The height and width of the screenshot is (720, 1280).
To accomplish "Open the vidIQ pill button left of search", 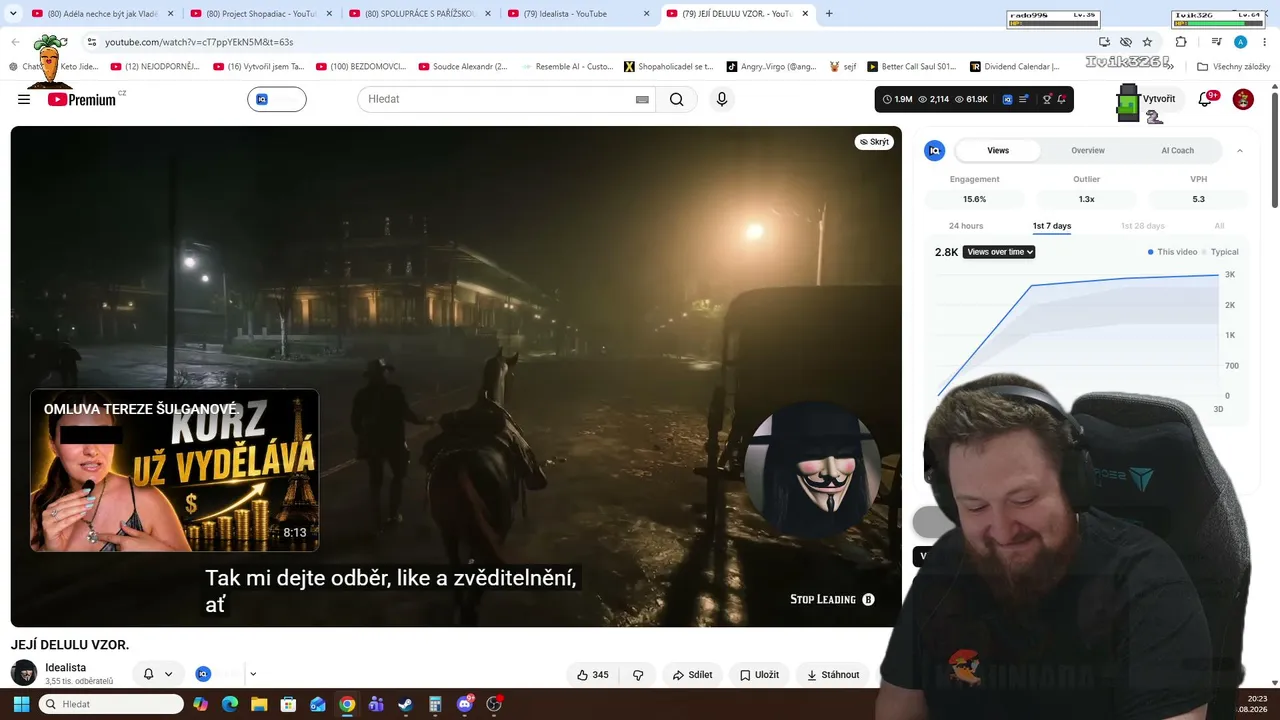I will (277, 99).
